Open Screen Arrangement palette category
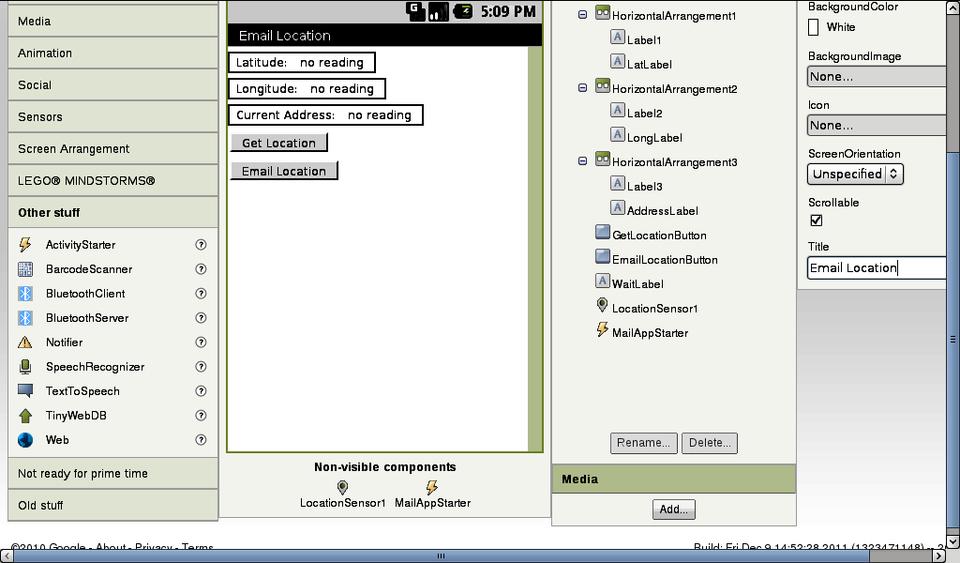Screen dimensions: 960x563 [x=113, y=149]
